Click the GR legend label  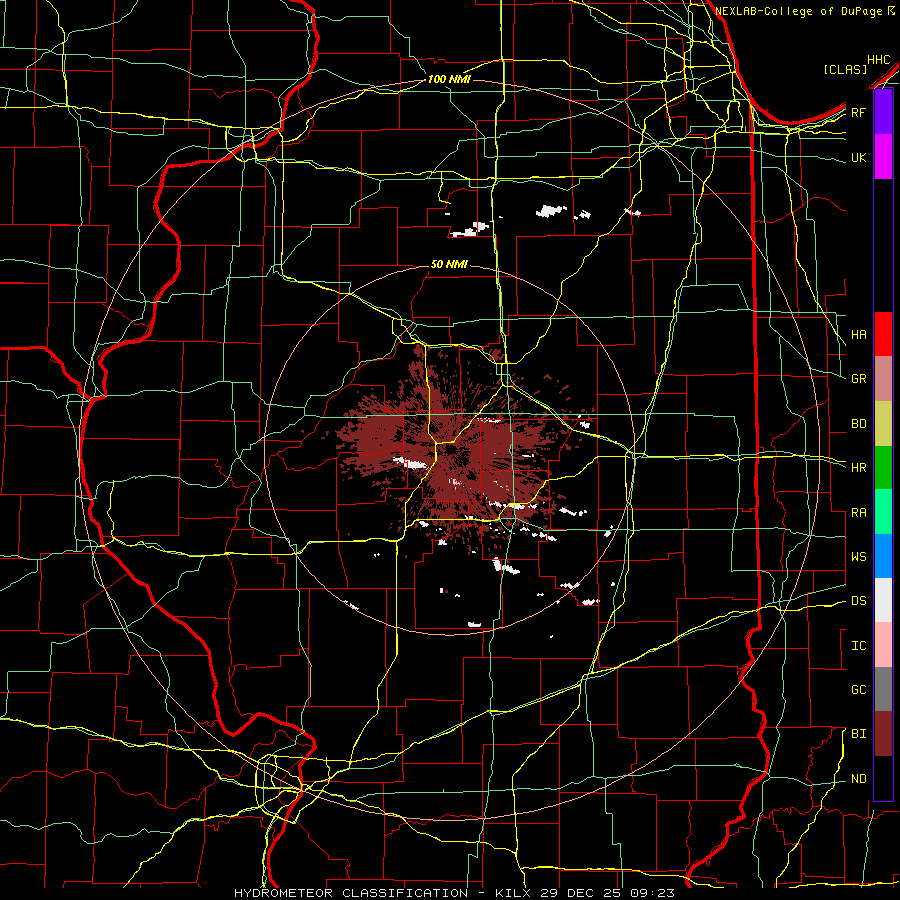859,379
